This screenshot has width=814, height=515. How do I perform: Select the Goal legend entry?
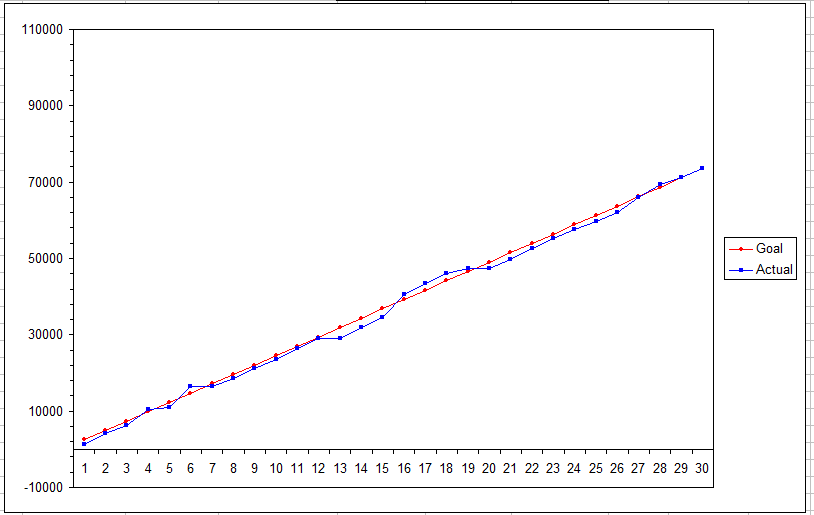(x=769, y=249)
